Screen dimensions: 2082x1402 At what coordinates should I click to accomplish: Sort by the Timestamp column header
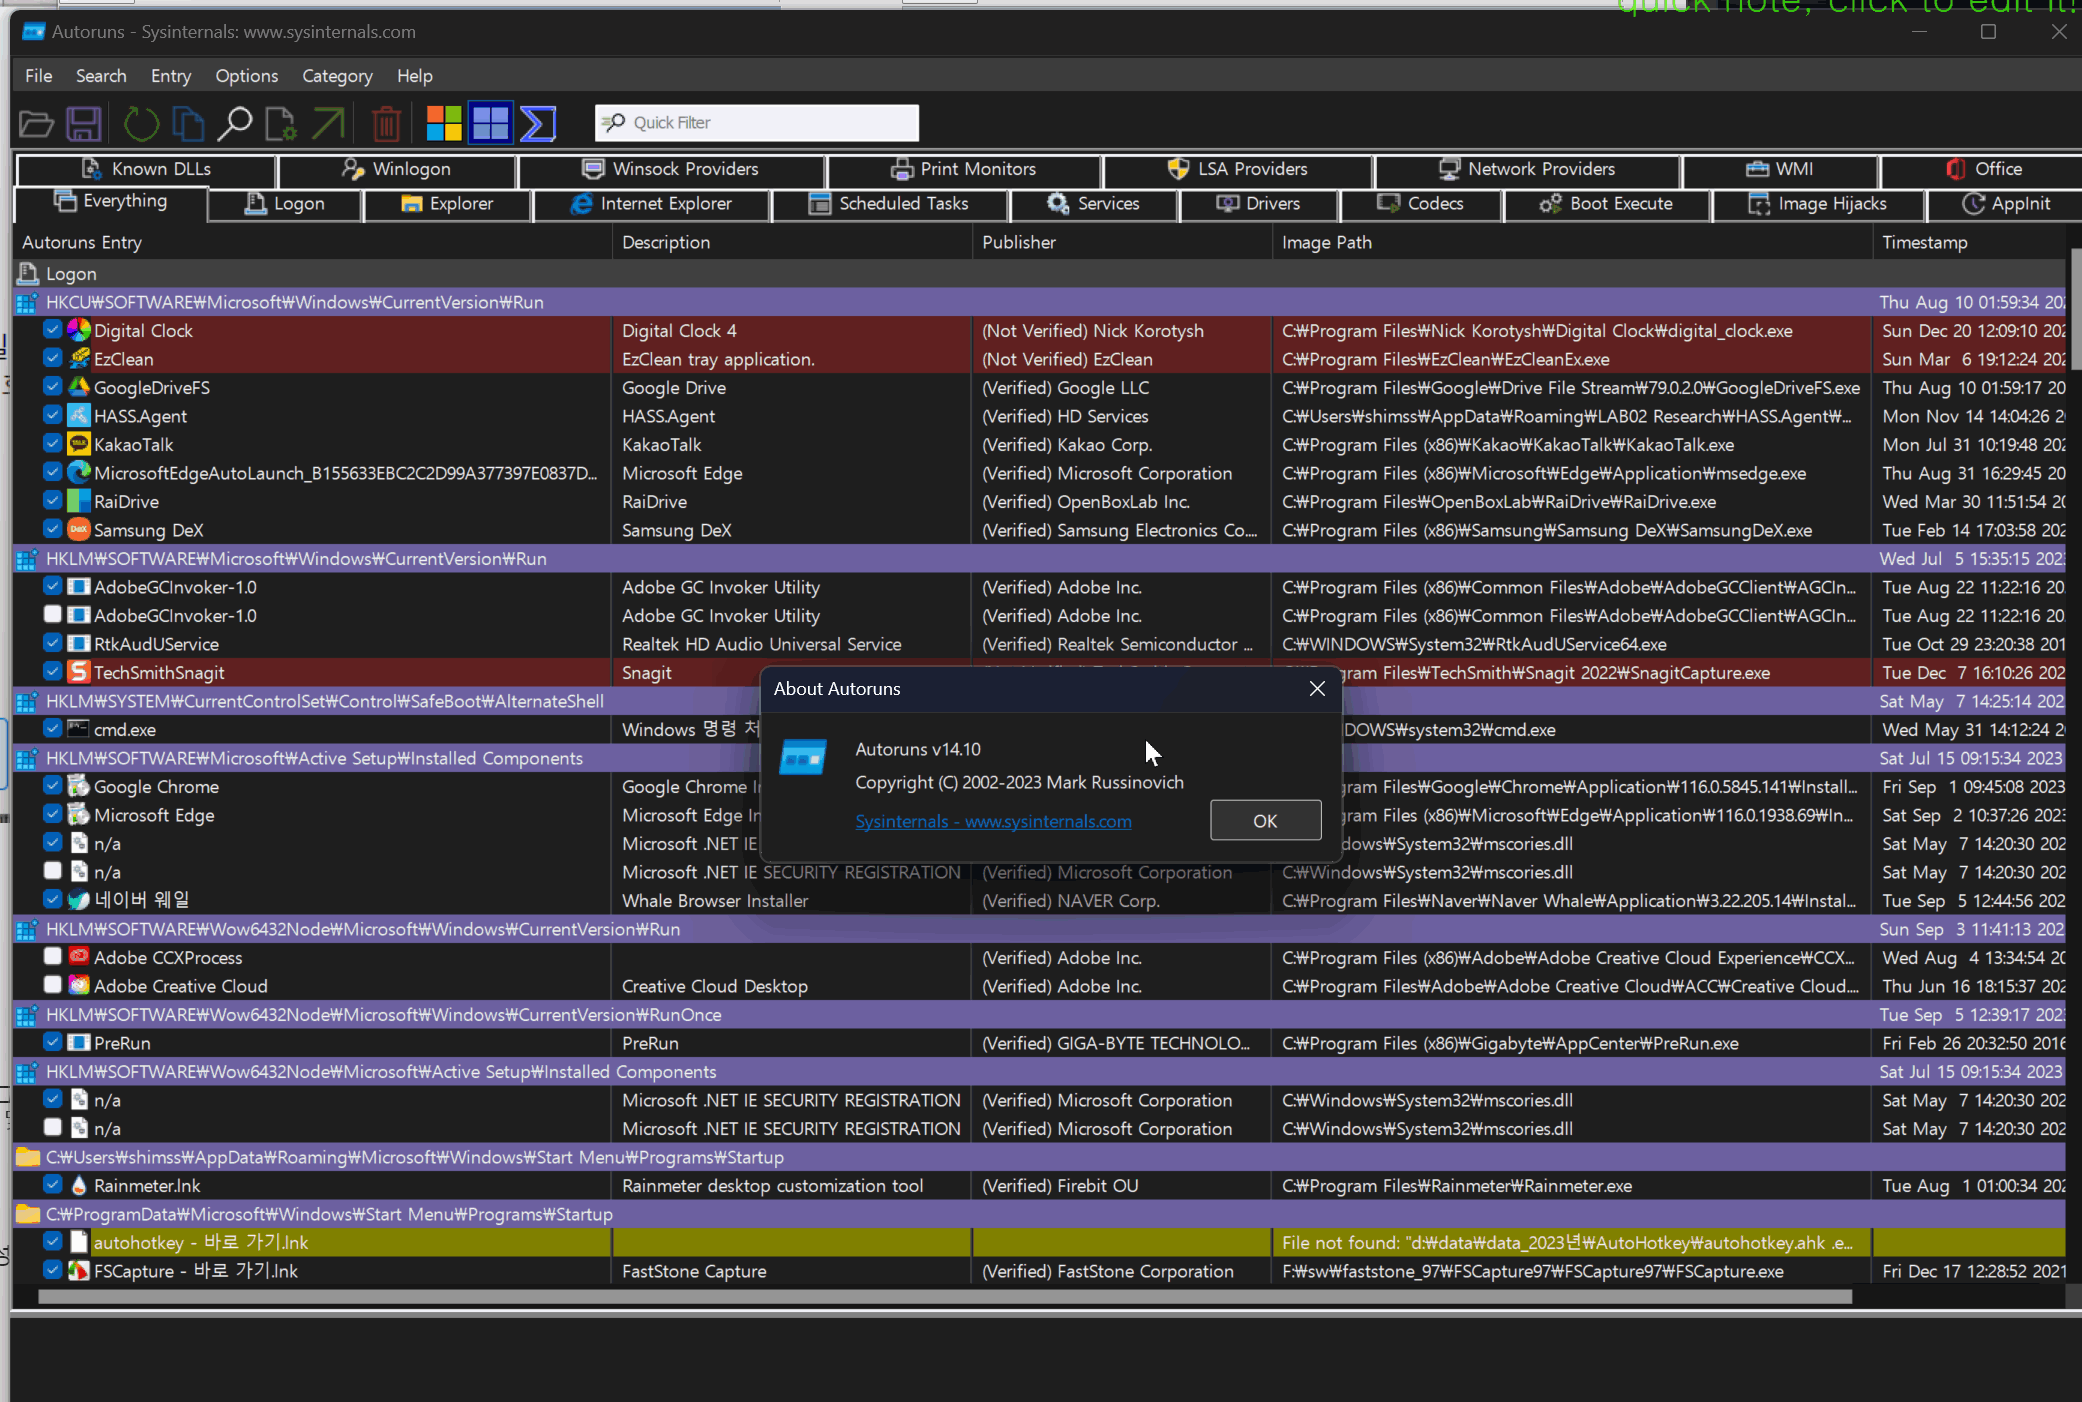pyautogui.click(x=1968, y=243)
